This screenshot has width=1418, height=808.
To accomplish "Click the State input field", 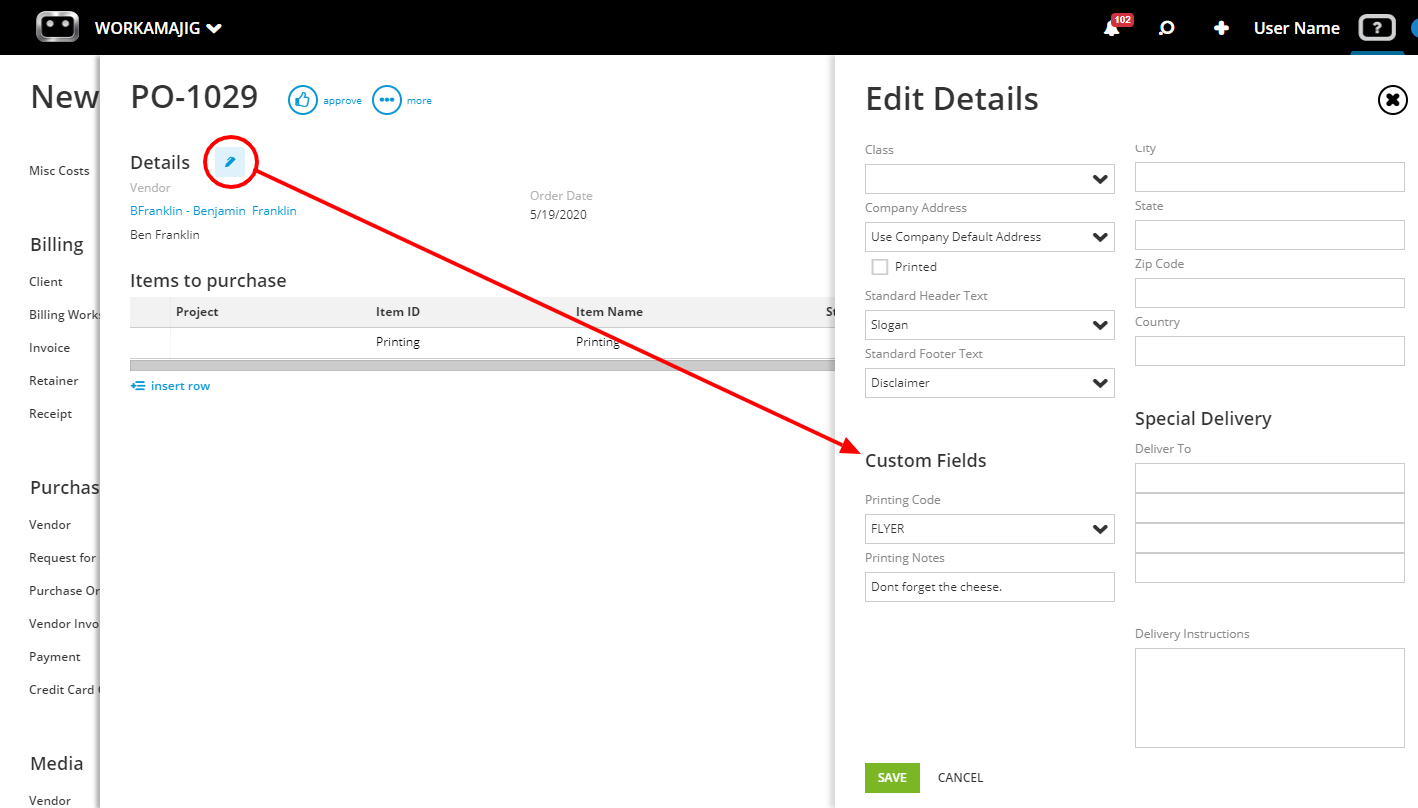I will click(x=1270, y=235).
